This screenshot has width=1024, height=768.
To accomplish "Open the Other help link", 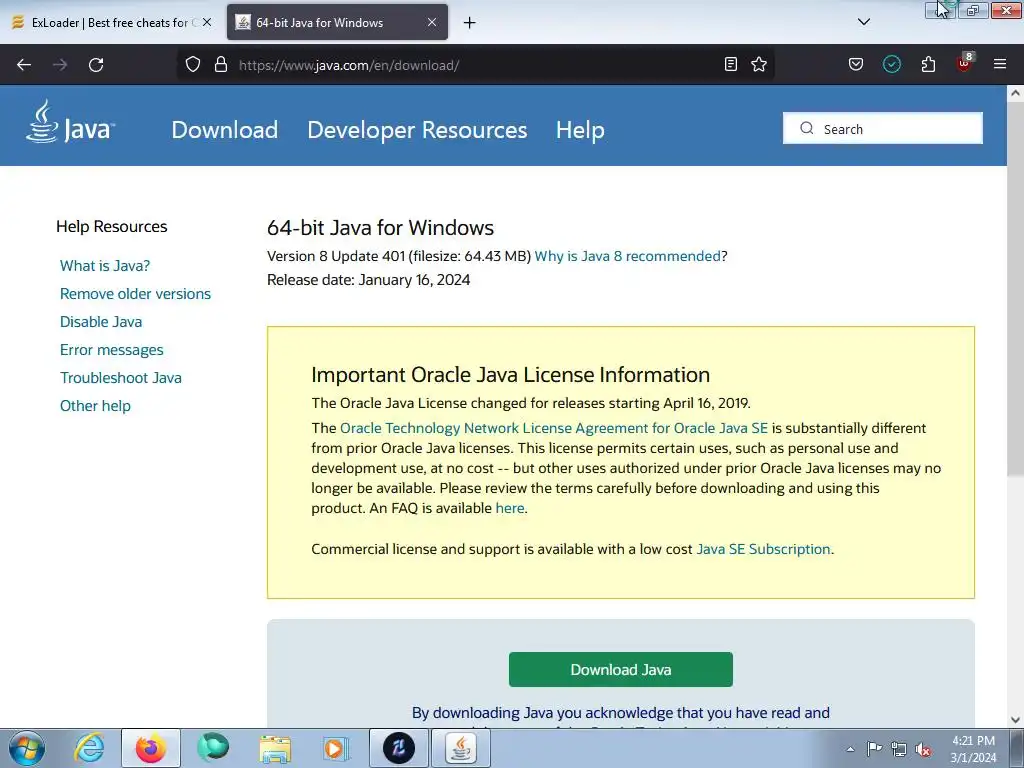I will 95,406.
